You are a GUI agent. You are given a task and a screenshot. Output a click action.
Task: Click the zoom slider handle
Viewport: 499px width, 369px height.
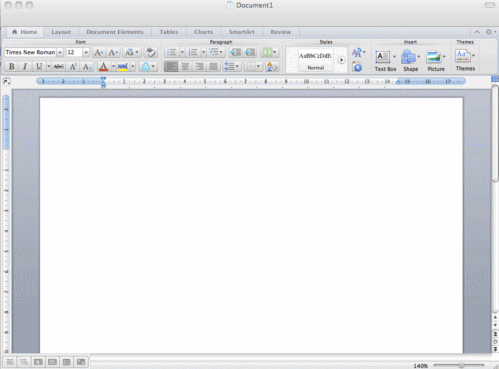tap(462, 365)
